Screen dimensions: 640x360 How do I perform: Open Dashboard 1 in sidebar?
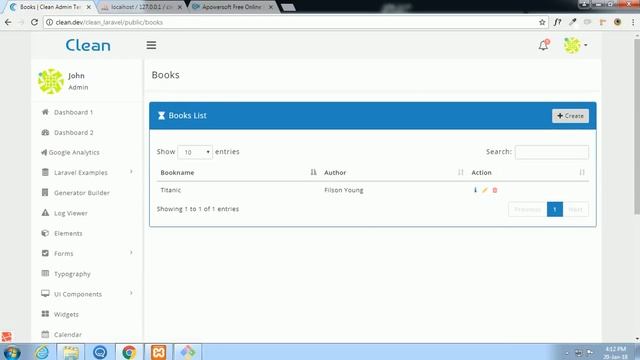pyautogui.click(x=73, y=112)
